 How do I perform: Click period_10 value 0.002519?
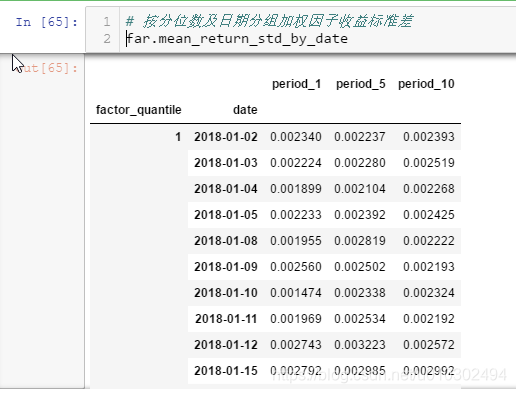click(x=429, y=163)
